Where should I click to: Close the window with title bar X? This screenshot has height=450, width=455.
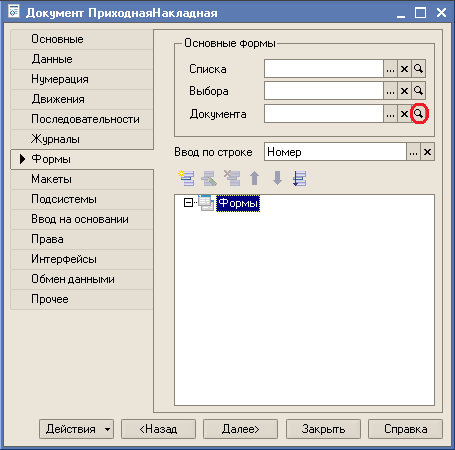pyautogui.click(x=441, y=13)
